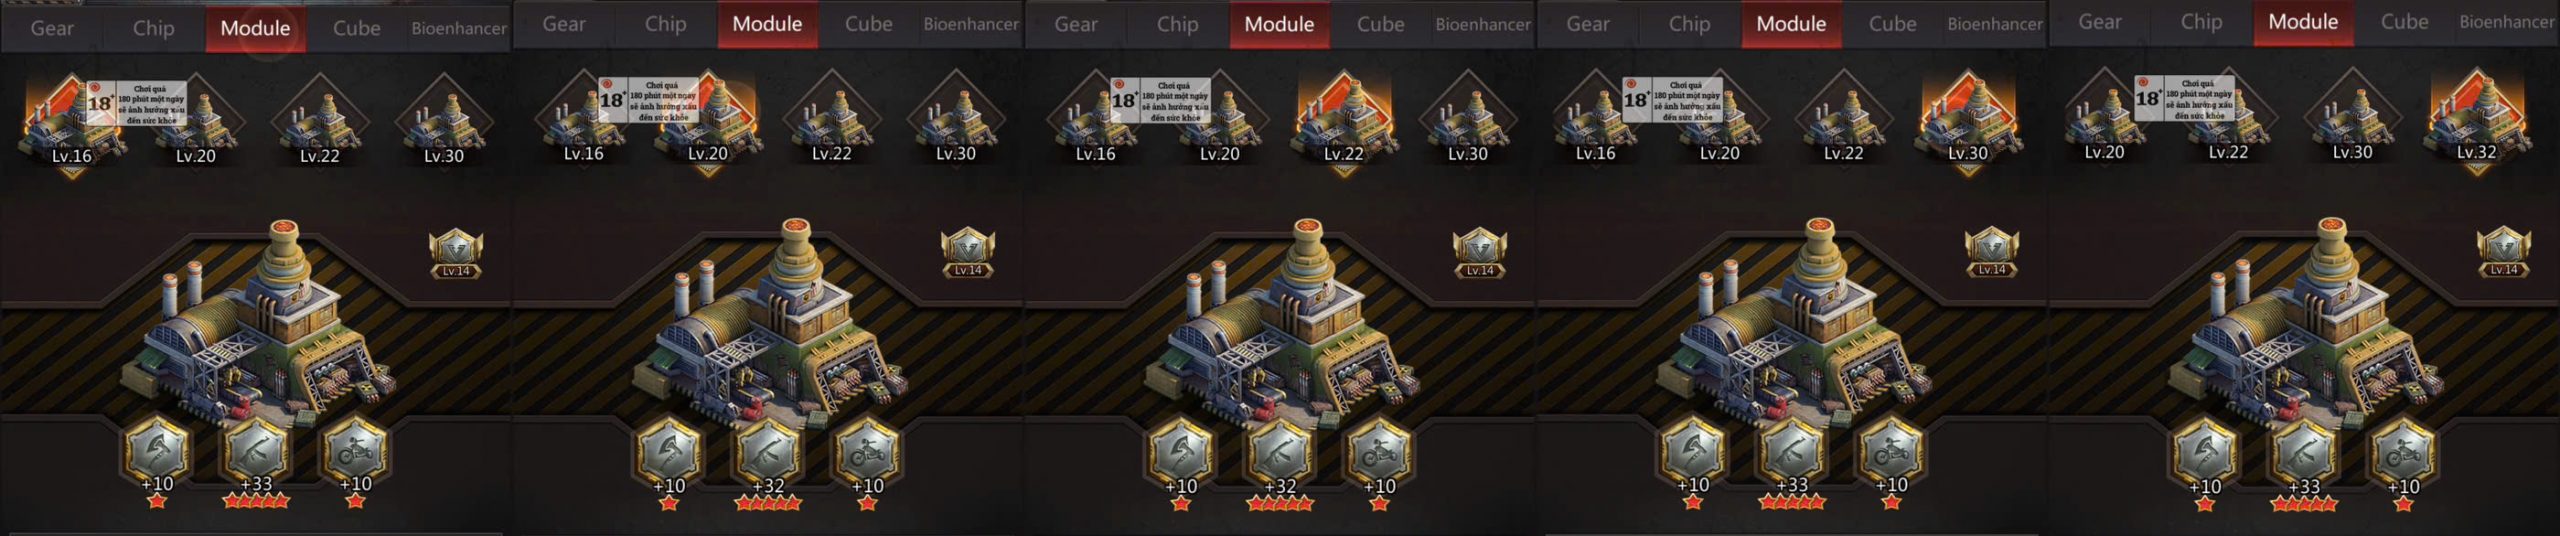
Task: Tap Lv.14 winged badge in highlighted-Lv.30 panel
Action: 1991,253
